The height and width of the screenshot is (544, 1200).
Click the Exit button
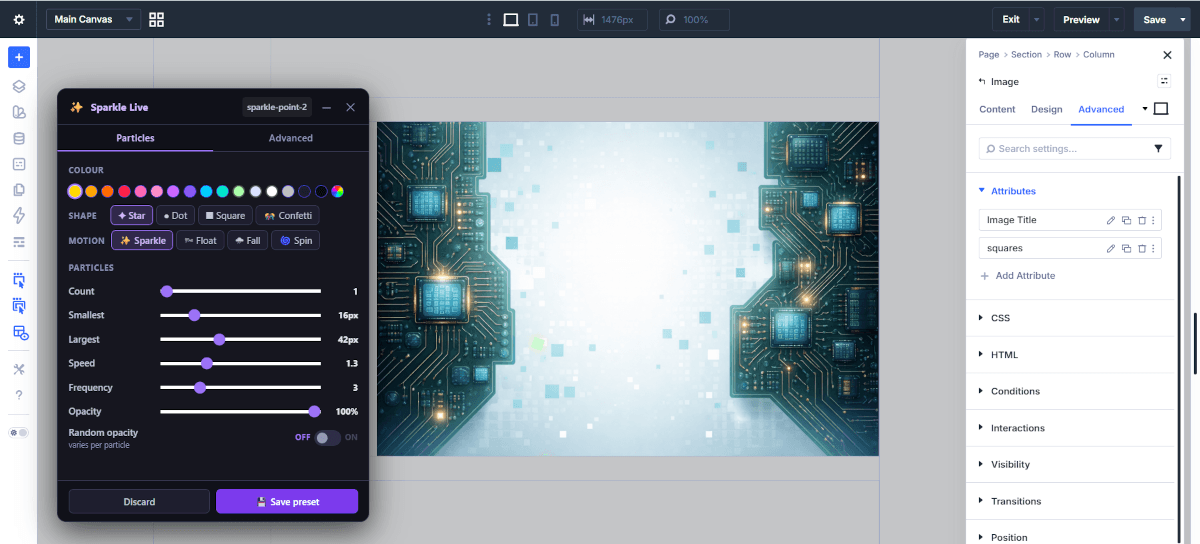(1011, 19)
